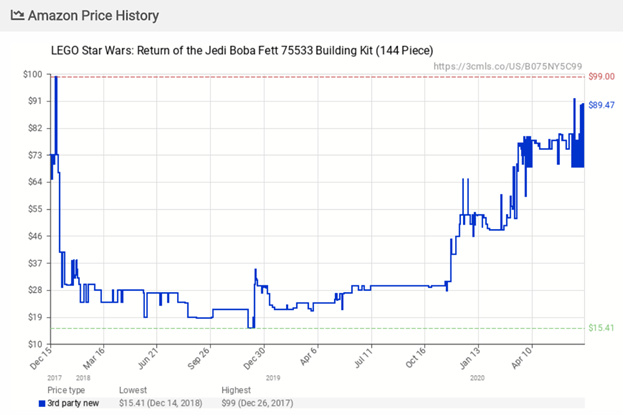Click the chart icon beside Amazon Price History
Screen dimensions: 623x415
[x=18, y=17]
